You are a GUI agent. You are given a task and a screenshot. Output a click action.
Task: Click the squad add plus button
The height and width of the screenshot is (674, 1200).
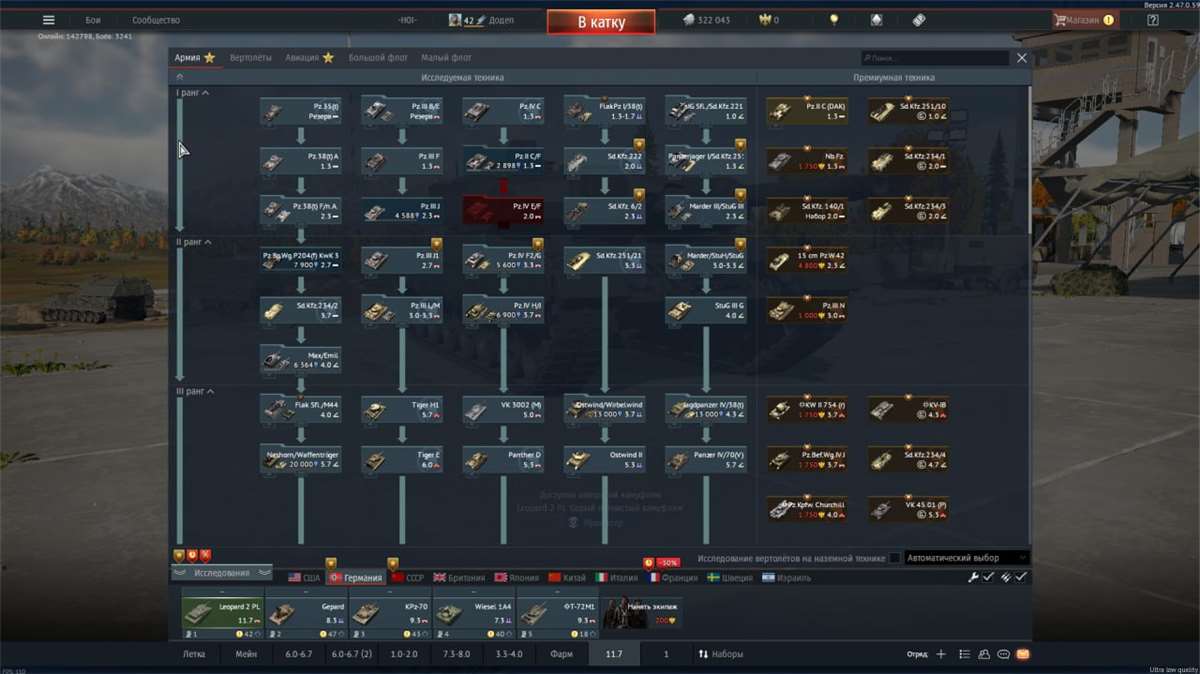click(x=940, y=654)
